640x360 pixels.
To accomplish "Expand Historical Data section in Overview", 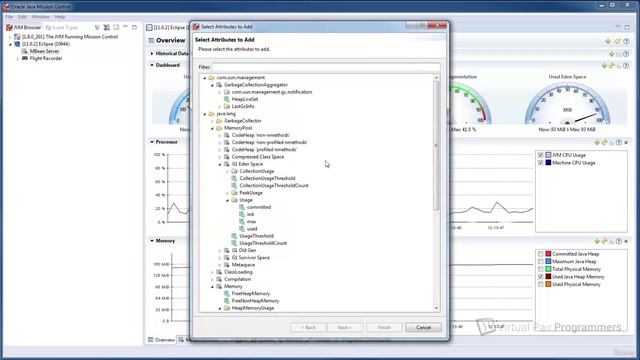I will point(152,53).
